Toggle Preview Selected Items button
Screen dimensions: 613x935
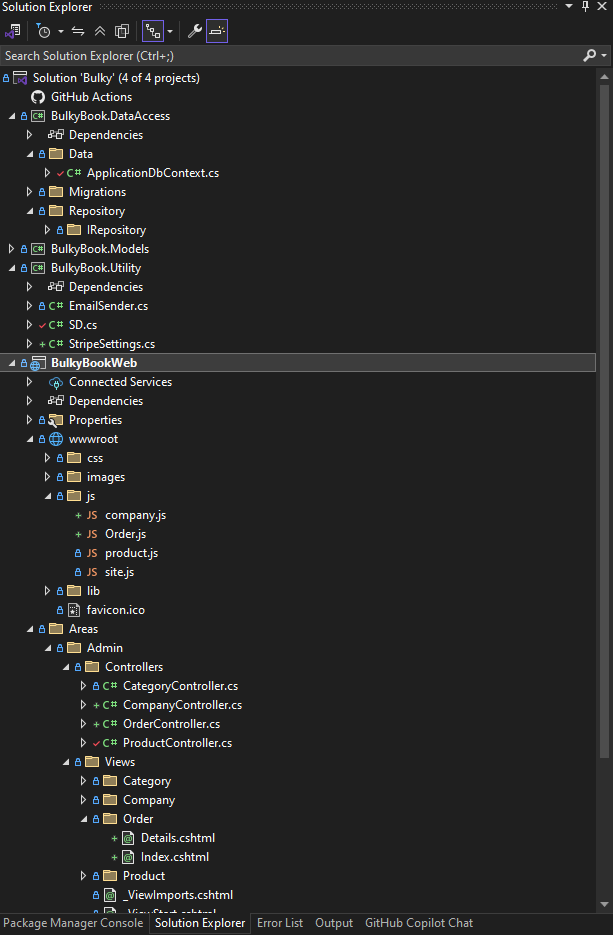217,31
